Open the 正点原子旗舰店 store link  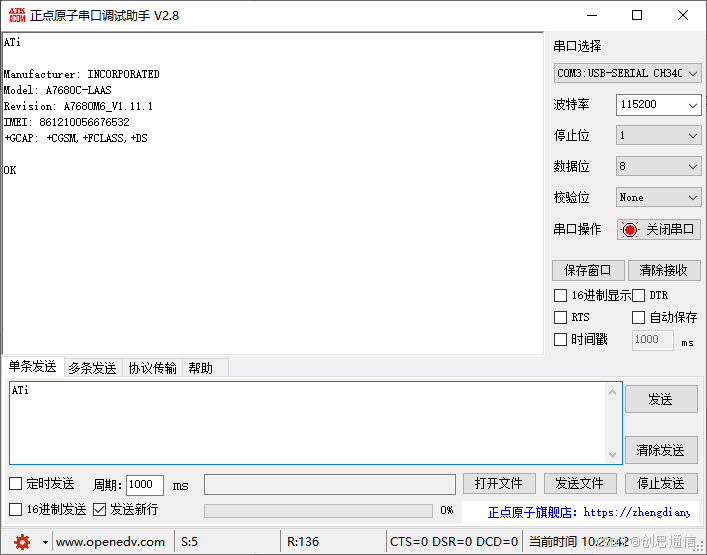[589, 512]
